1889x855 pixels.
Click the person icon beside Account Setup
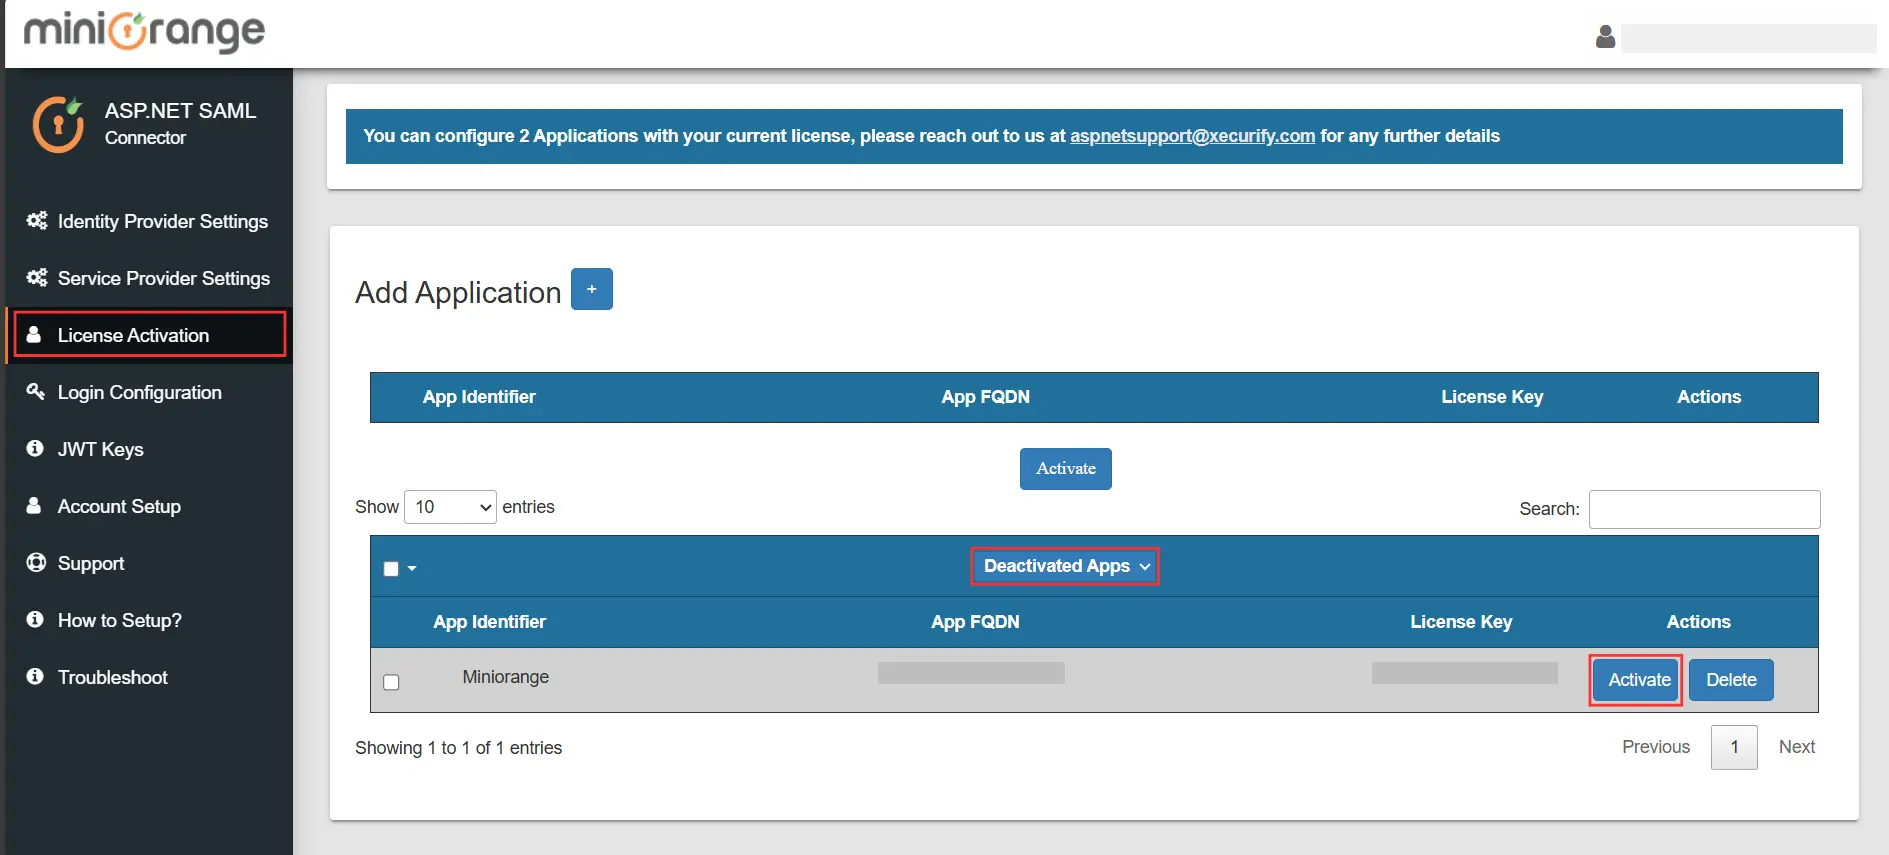coord(34,505)
